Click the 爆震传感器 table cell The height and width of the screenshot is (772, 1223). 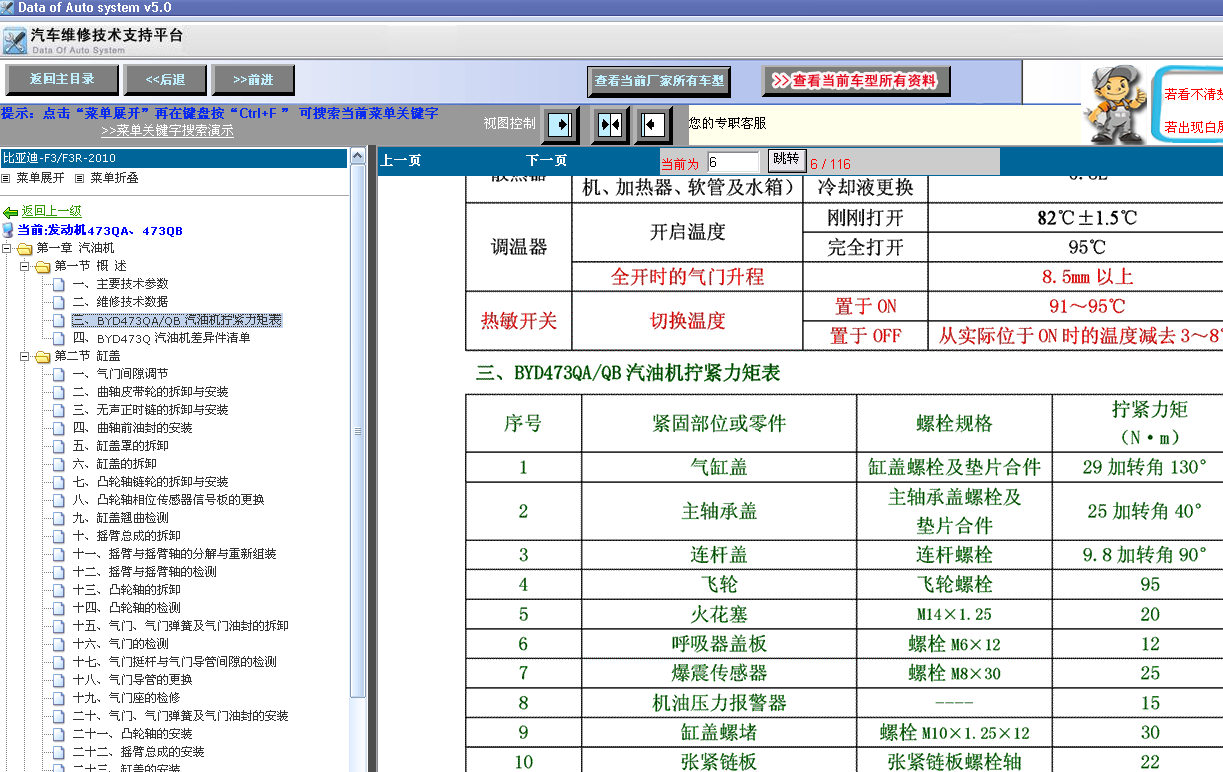point(719,673)
